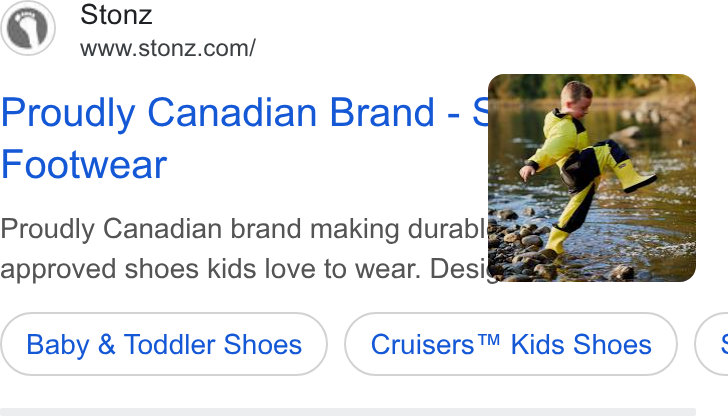The image size is (728, 416).
Task: Click the ™ symbol in the Cruisers chip
Action: coord(489,340)
